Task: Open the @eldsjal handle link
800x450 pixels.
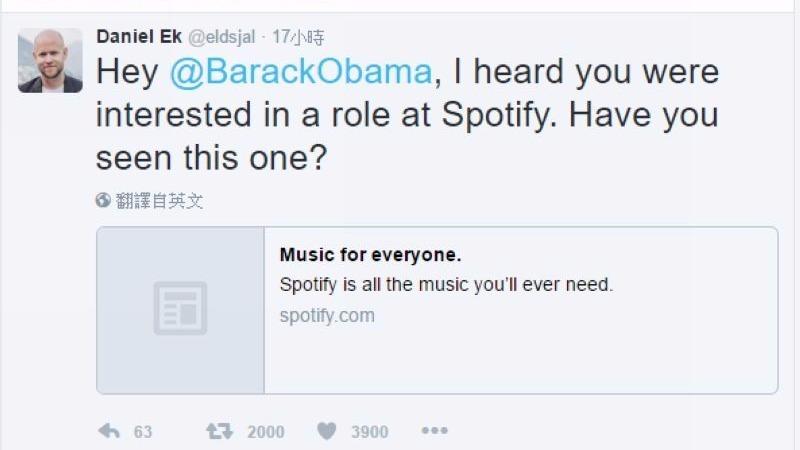Action: click(x=216, y=37)
